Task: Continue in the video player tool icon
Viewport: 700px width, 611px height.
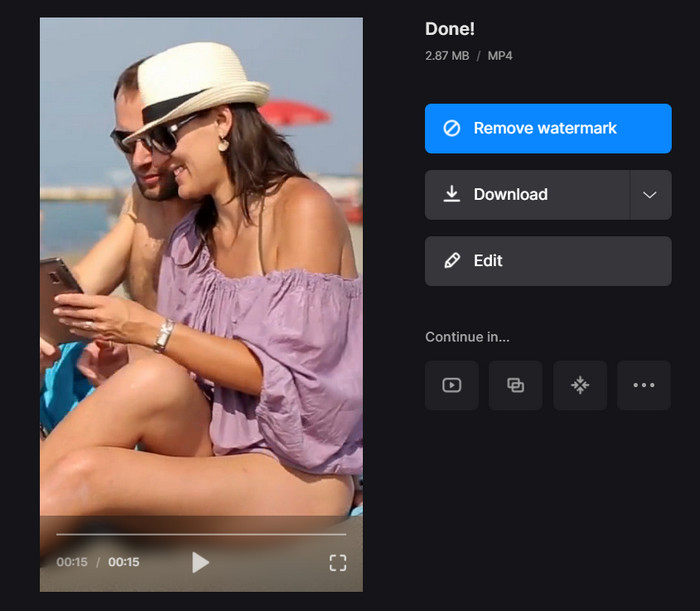Action: point(452,386)
